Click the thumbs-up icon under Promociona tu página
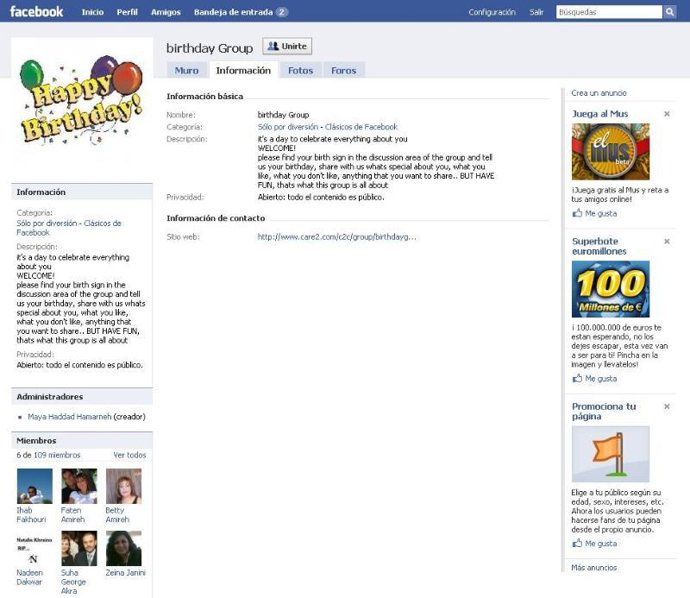This screenshot has width=690, height=598. (577, 543)
